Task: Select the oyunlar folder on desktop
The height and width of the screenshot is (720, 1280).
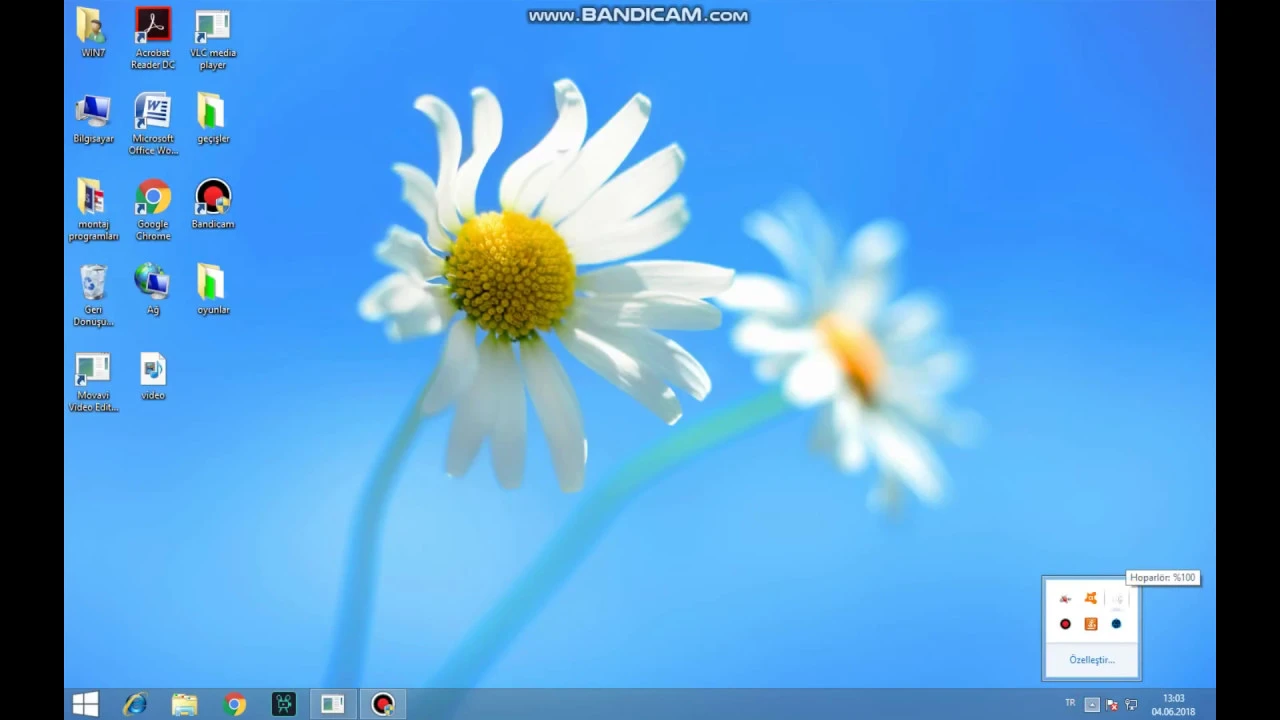Action: tap(212, 290)
